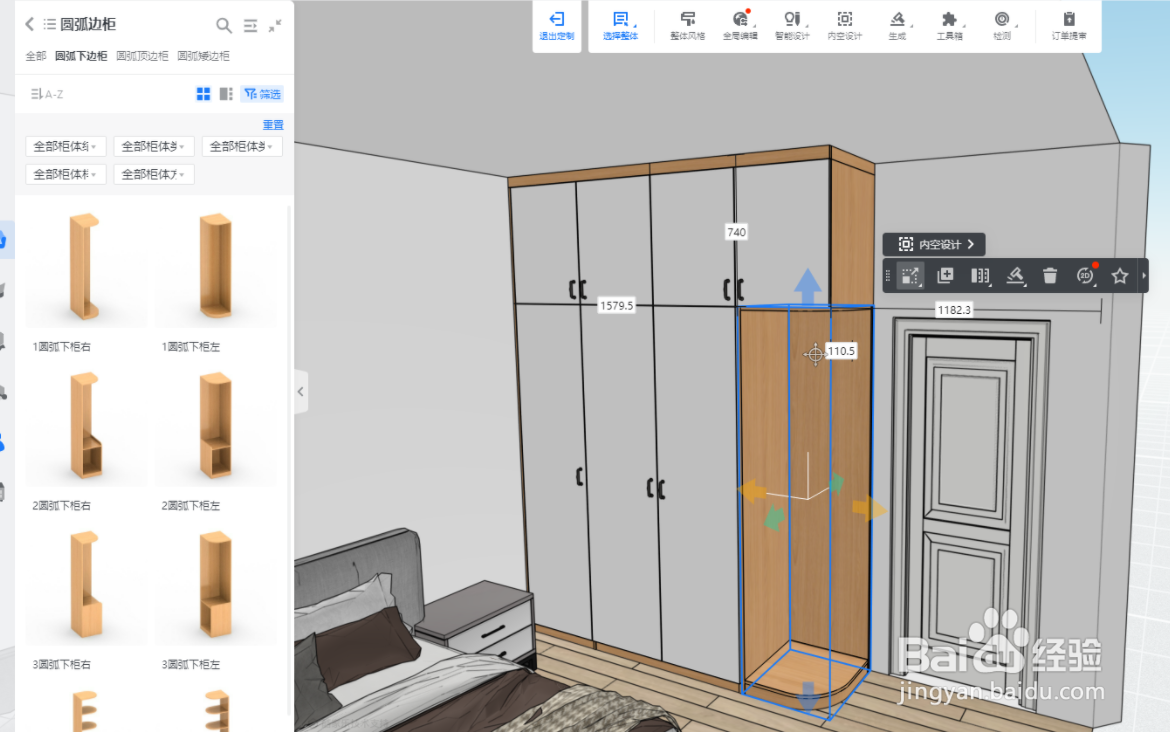The width and height of the screenshot is (1170, 732).
Task: Select the 圆弧下边柜 tab
Action: click(81, 56)
